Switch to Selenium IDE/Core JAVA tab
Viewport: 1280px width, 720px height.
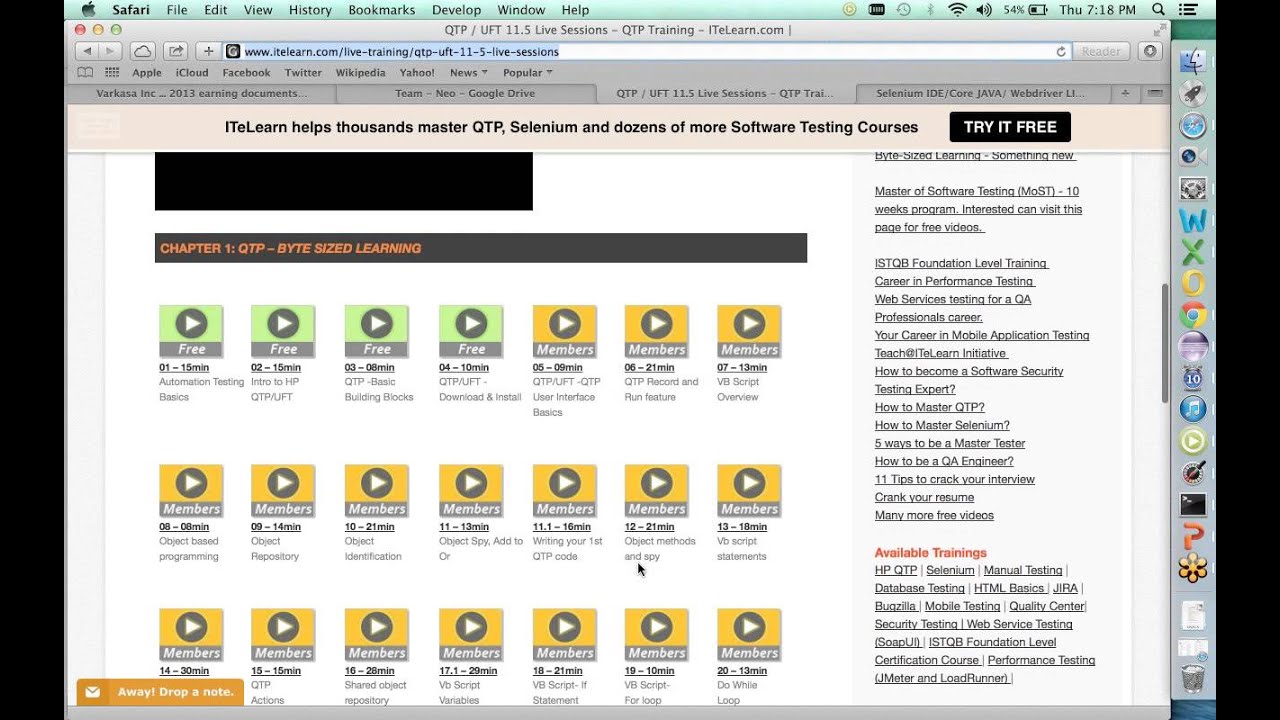[x=980, y=93]
